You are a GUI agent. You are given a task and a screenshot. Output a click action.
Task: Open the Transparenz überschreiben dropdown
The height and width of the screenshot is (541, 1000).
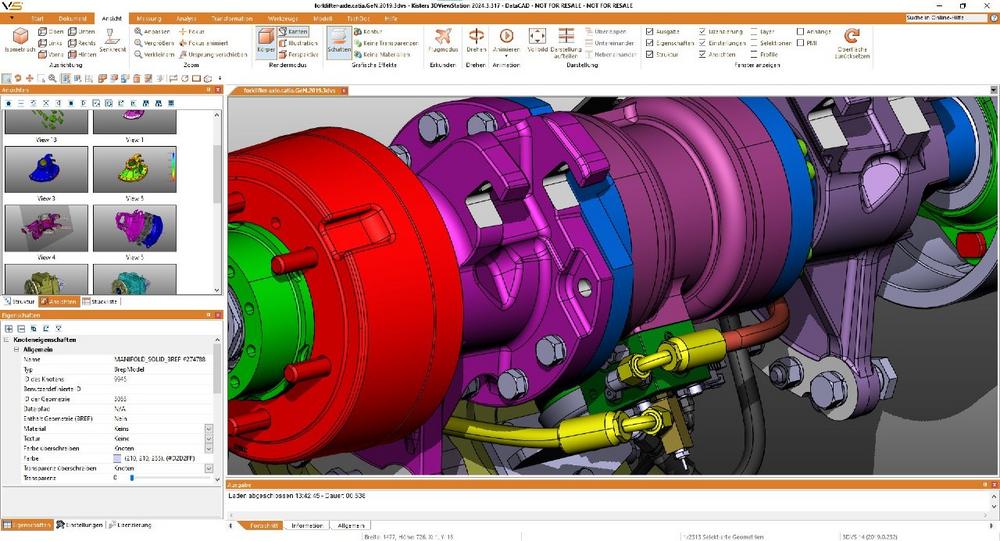209,468
